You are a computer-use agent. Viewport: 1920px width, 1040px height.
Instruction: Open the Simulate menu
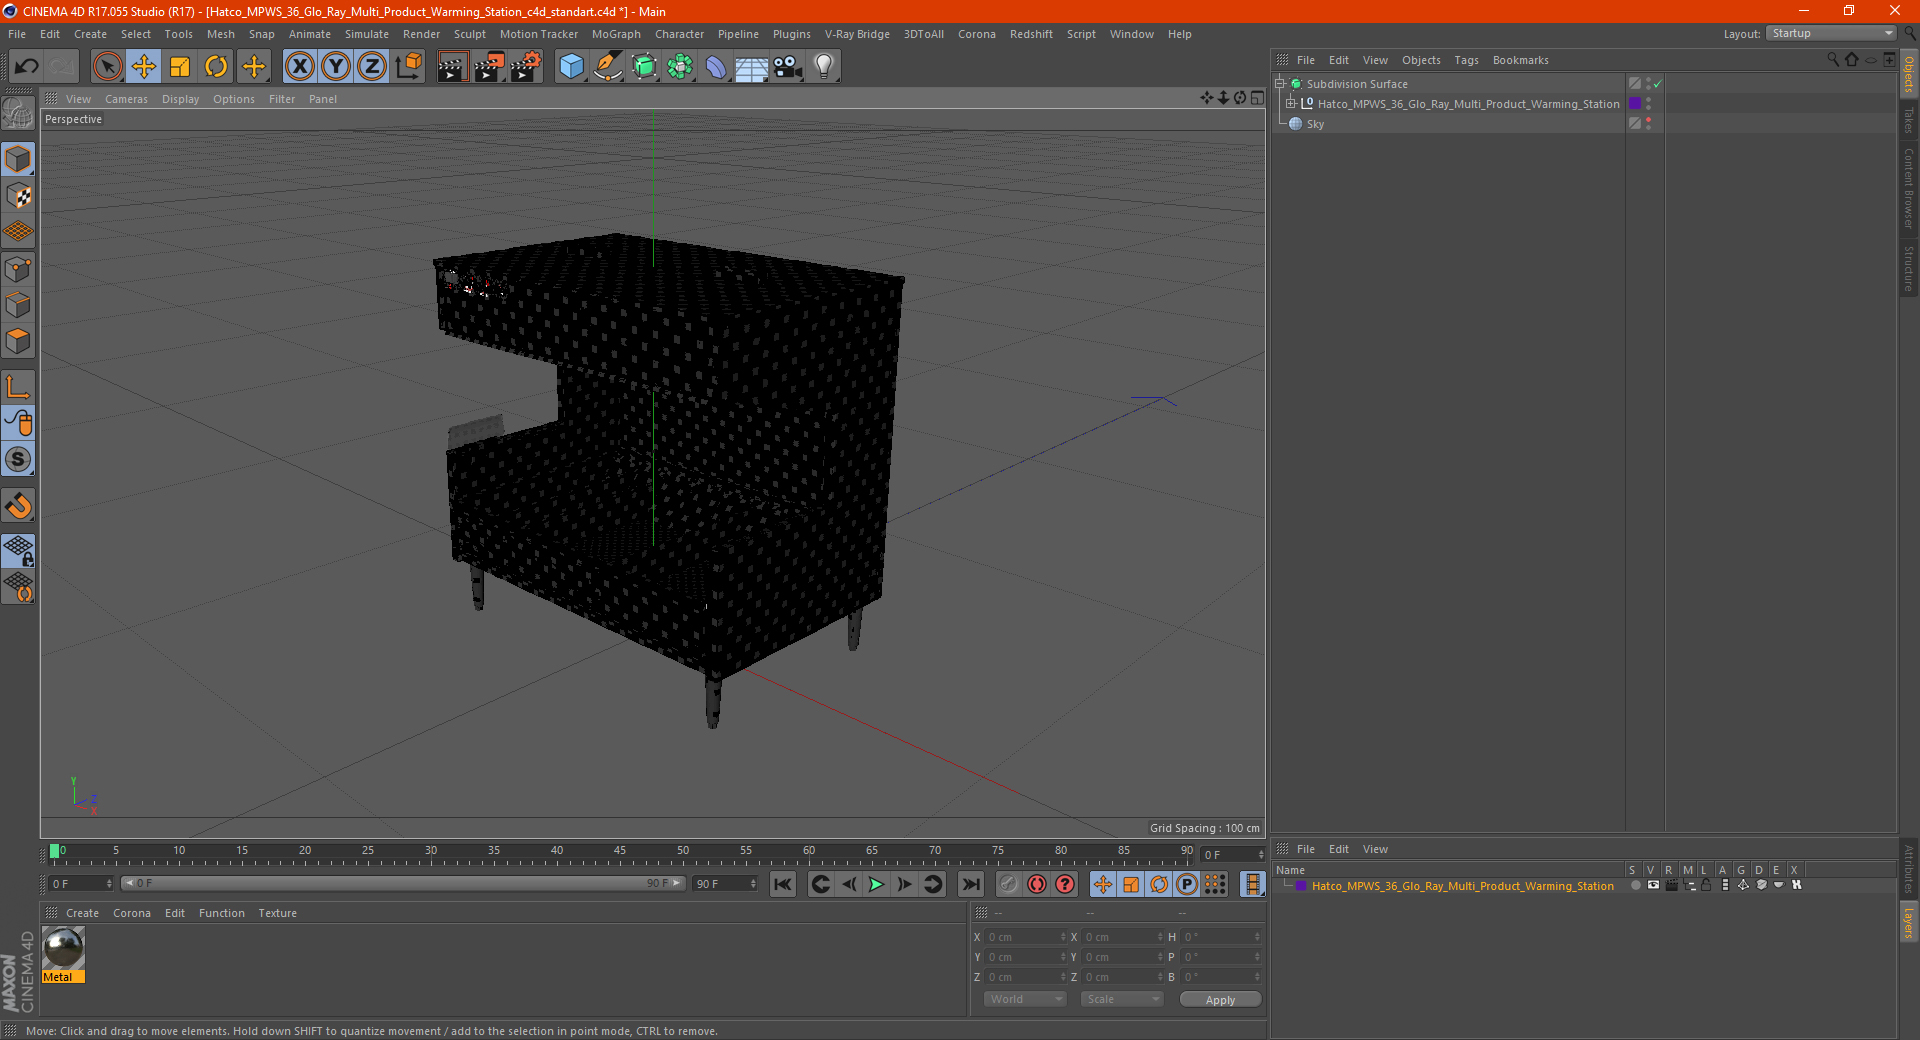click(367, 34)
